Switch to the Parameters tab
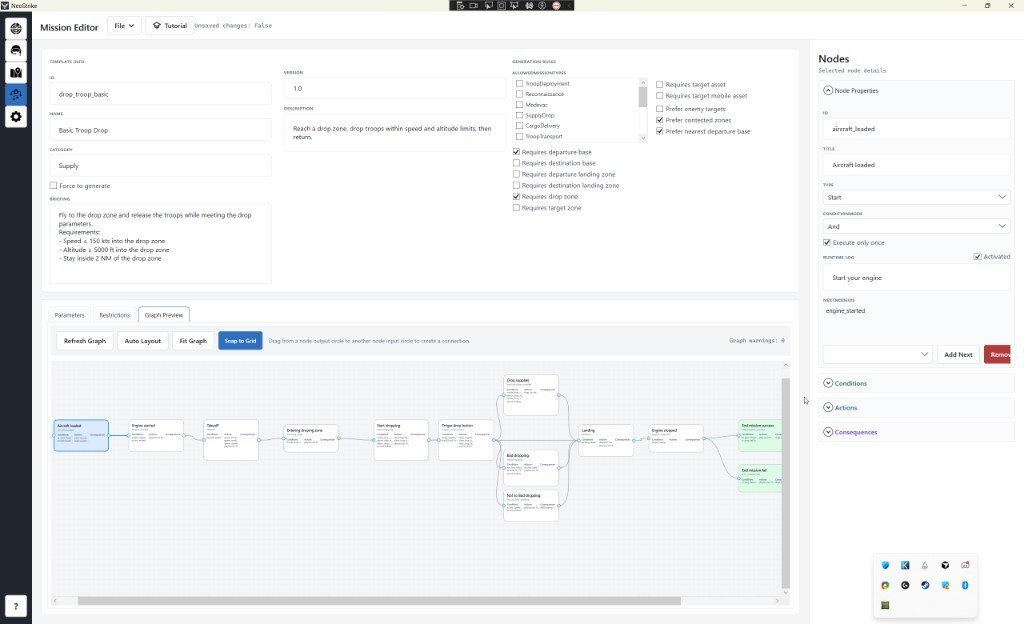The height and width of the screenshot is (624, 1024). [x=69, y=315]
